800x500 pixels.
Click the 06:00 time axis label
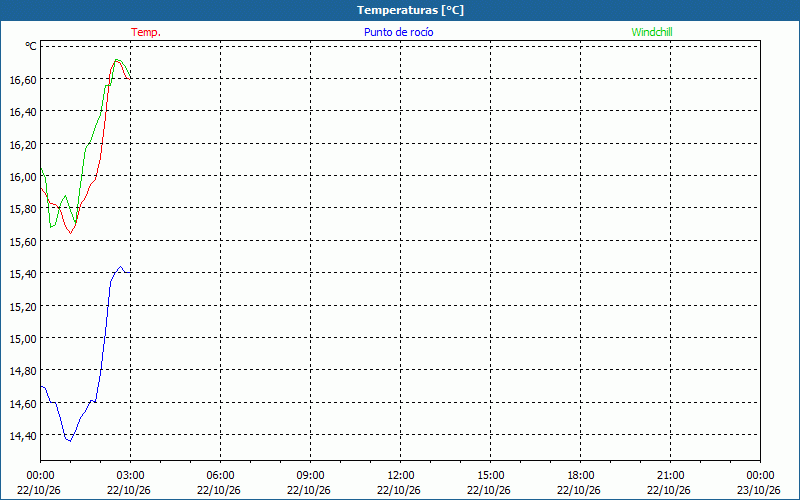[x=220, y=476]
